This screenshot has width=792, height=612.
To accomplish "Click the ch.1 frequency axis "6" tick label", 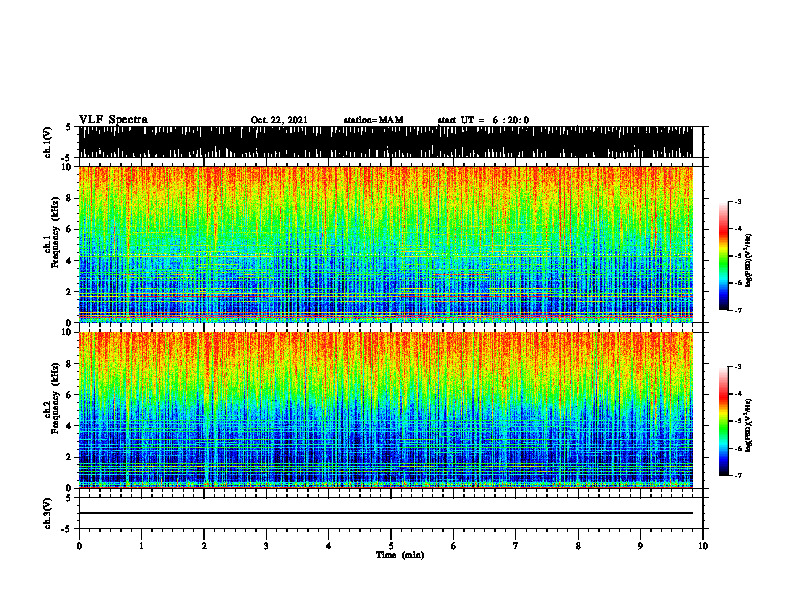I will 69,229.
